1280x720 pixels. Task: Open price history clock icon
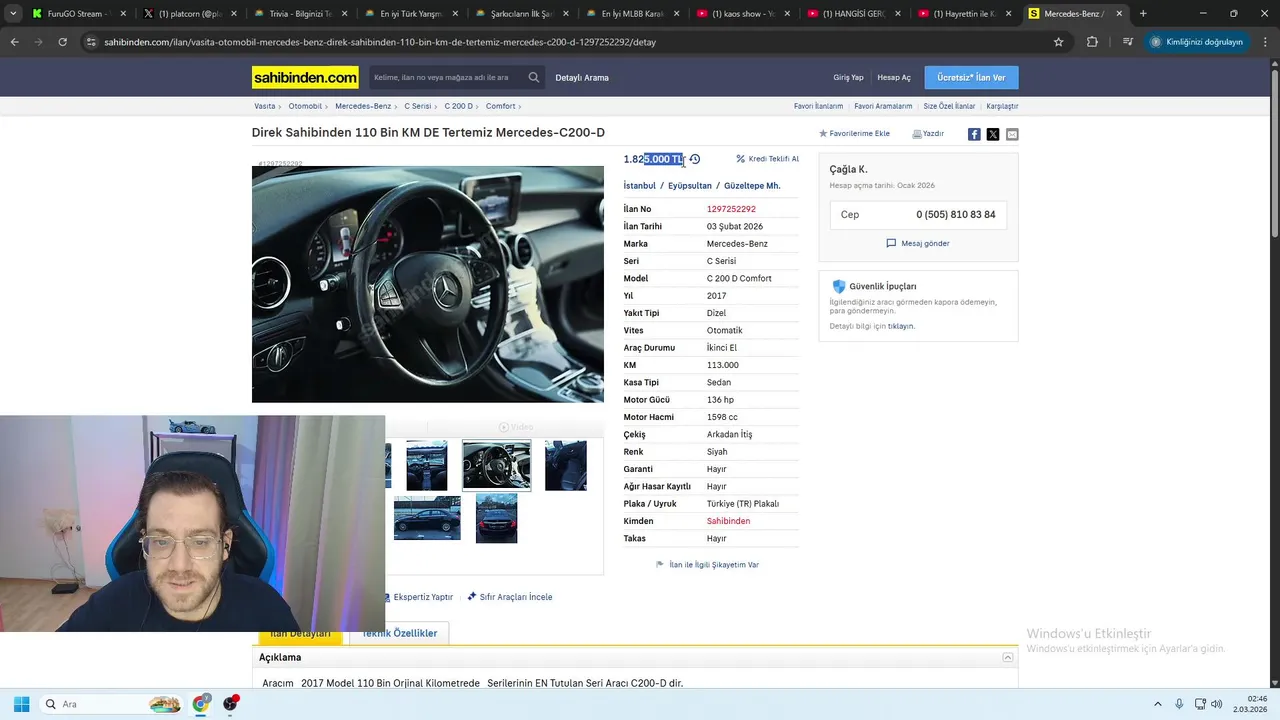coord(695,159)
